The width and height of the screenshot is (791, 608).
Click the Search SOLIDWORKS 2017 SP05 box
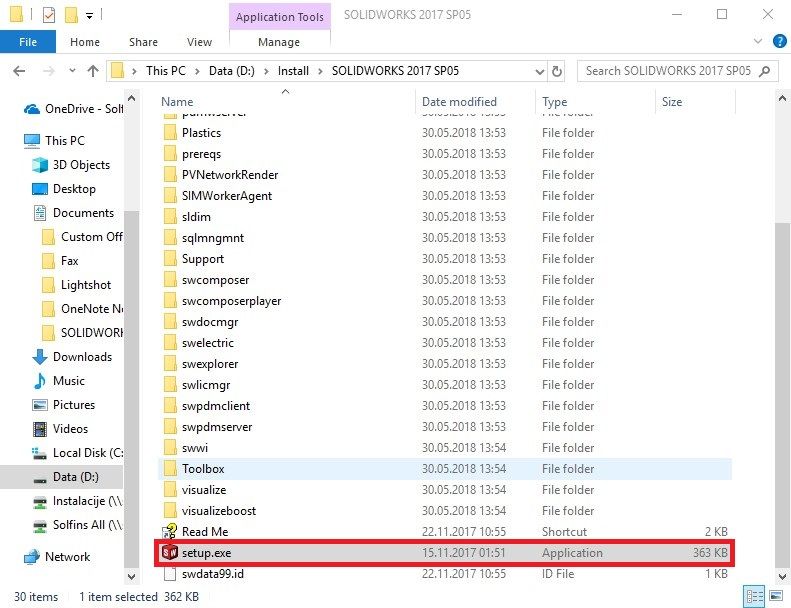pos(667,71)
